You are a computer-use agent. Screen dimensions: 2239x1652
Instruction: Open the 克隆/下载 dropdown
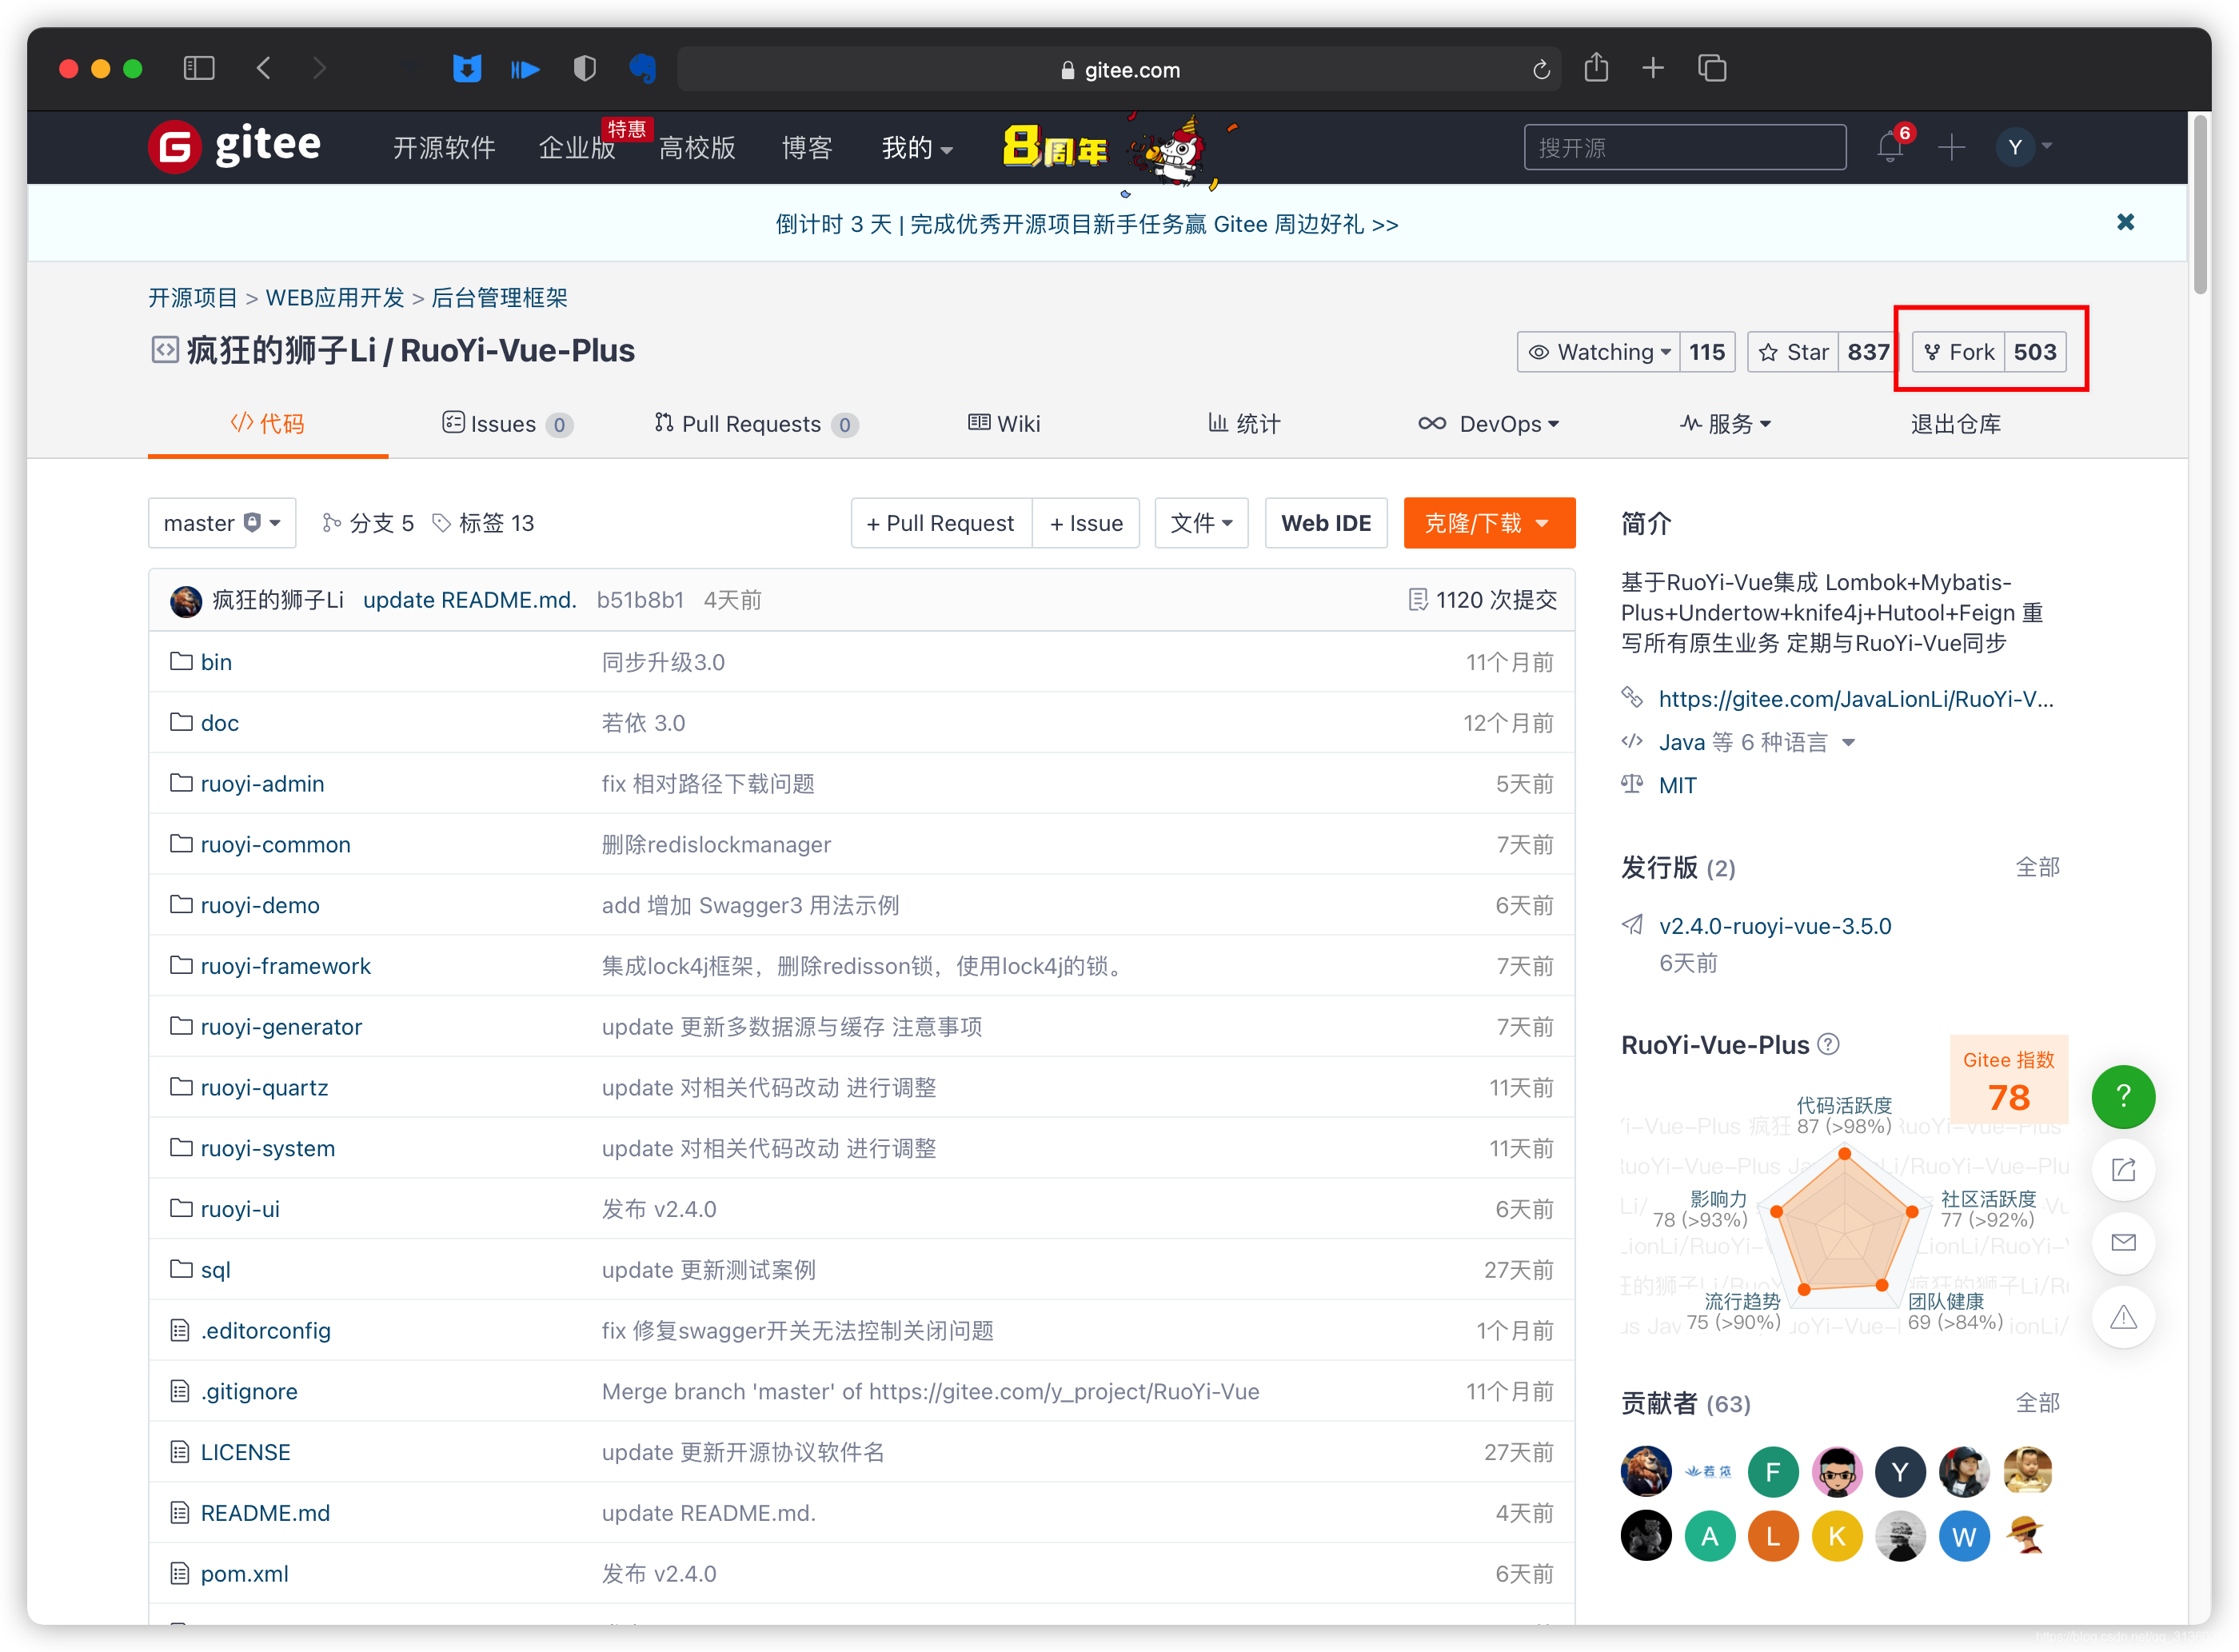(1488, 523)
